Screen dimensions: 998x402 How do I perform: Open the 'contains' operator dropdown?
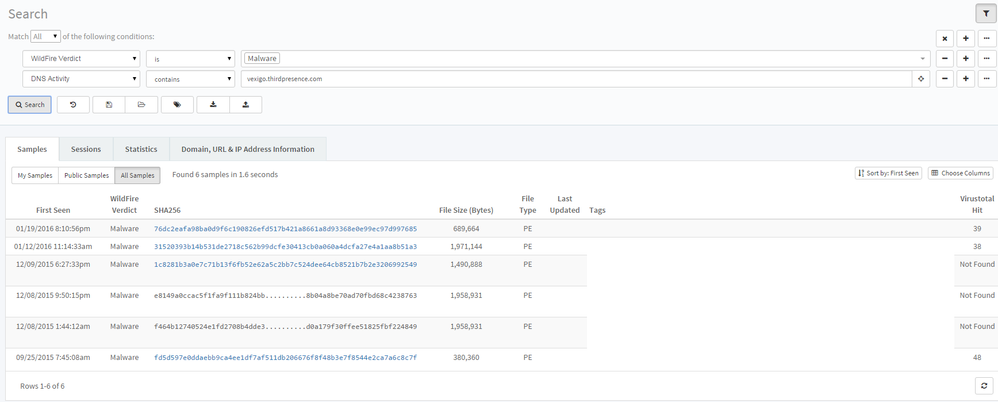coord(190,79)
